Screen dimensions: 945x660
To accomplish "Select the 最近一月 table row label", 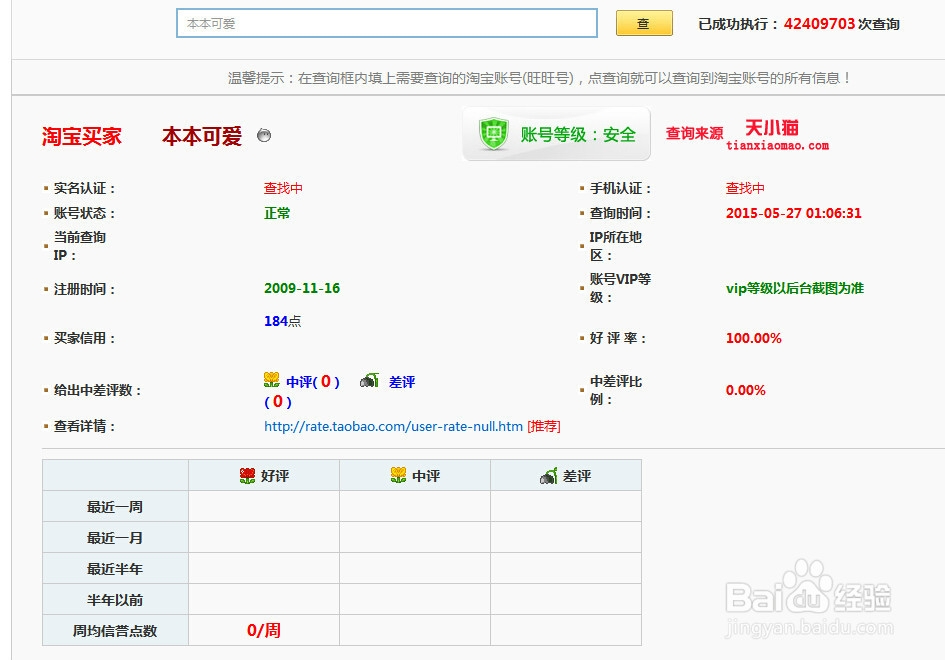I will click(115, 538).
